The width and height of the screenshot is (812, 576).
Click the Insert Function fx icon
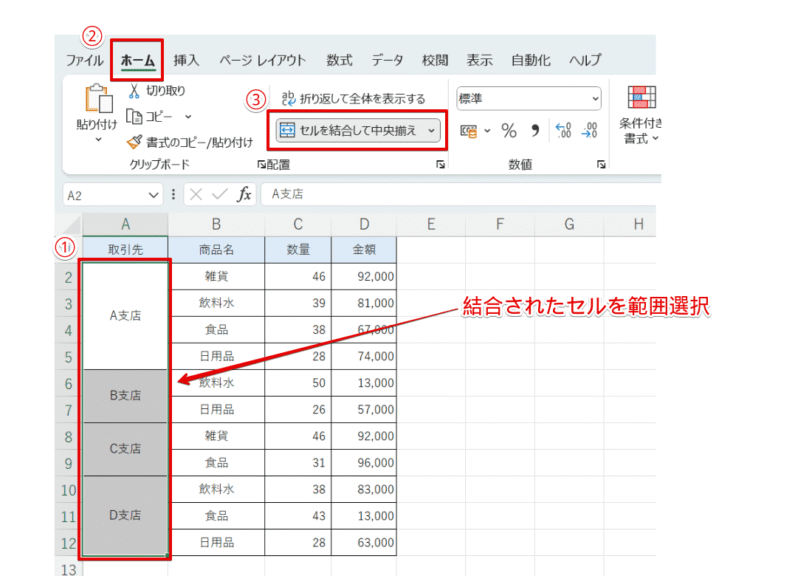pos(244,194)
